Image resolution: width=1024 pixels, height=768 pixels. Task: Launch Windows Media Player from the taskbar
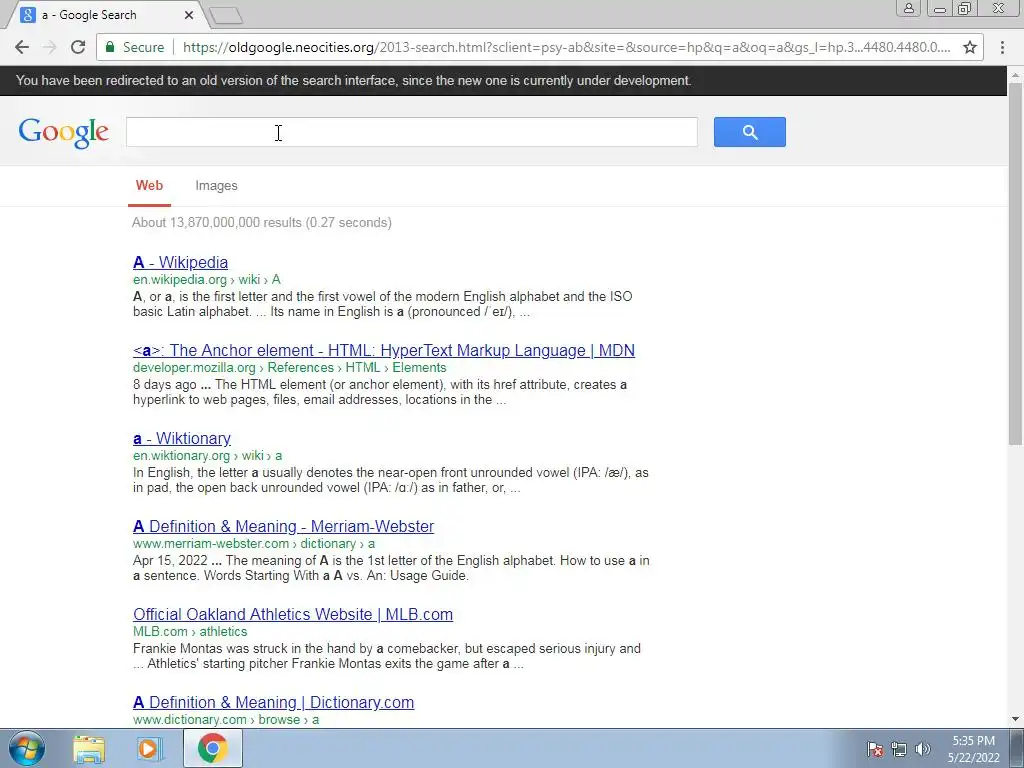[x=149, y=749]
